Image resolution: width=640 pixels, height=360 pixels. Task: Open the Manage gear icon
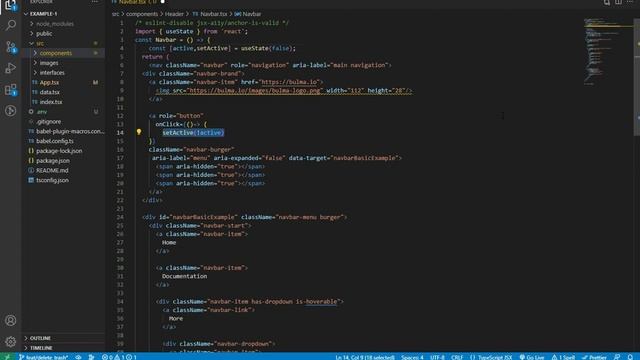11,341
